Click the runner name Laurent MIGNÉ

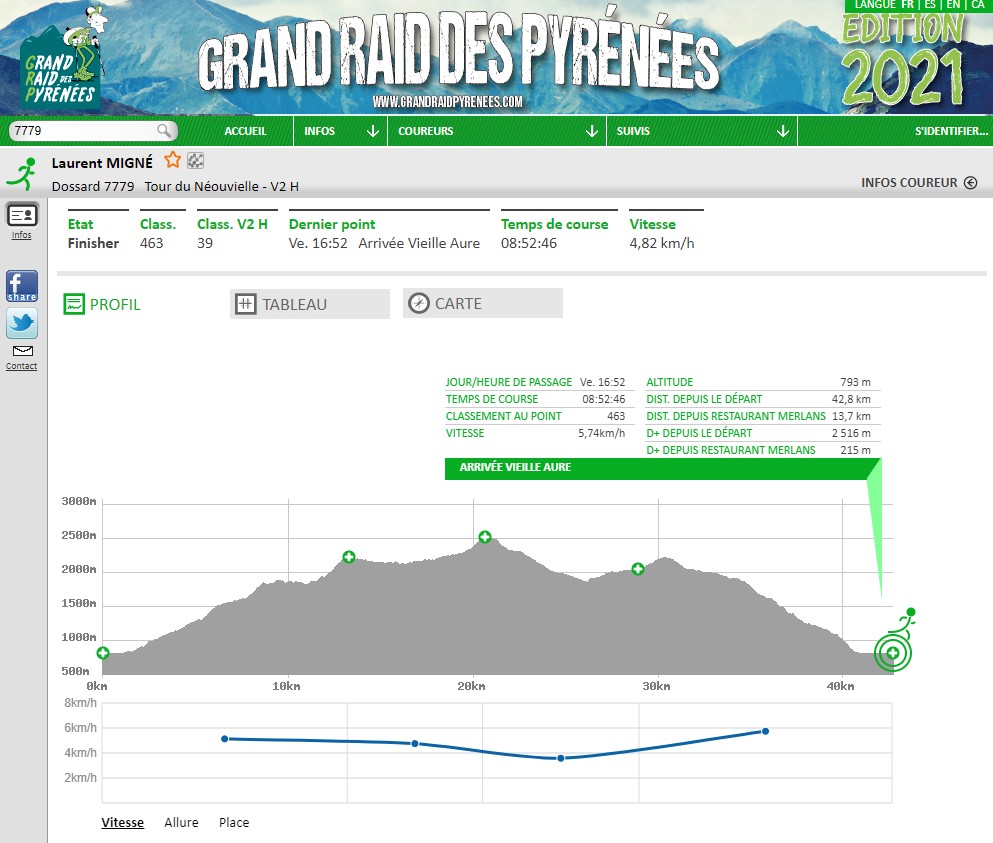pyautogui.click(x=102, y=163)
